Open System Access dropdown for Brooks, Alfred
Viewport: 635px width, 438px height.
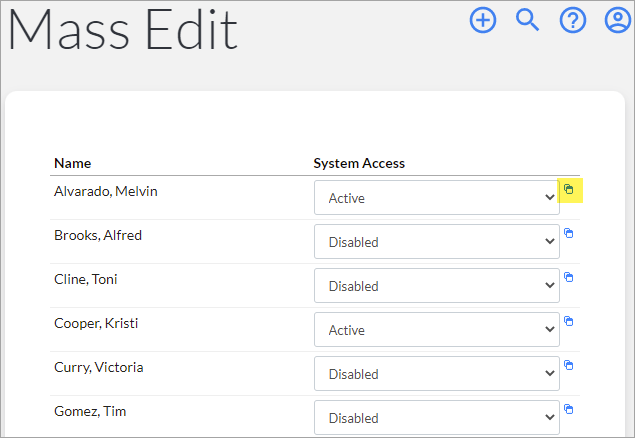click(437, 242)
